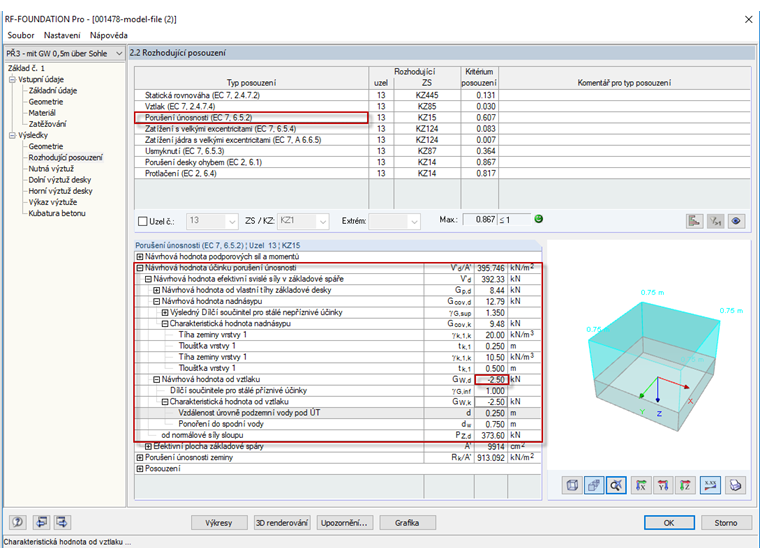Open the Extrém dropdown
This screenshot has height=560, width=760.
tap(413, 222)
